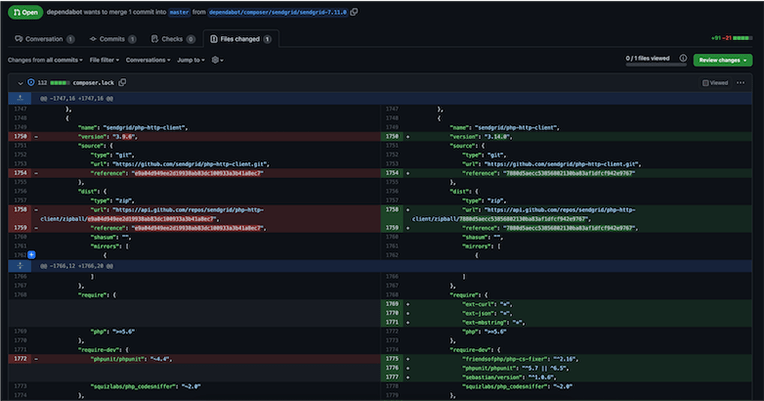Viewport: 764px width, 401px height.
Task: Collapse the composer.lock file diff
Action: [x=20, y=83]
